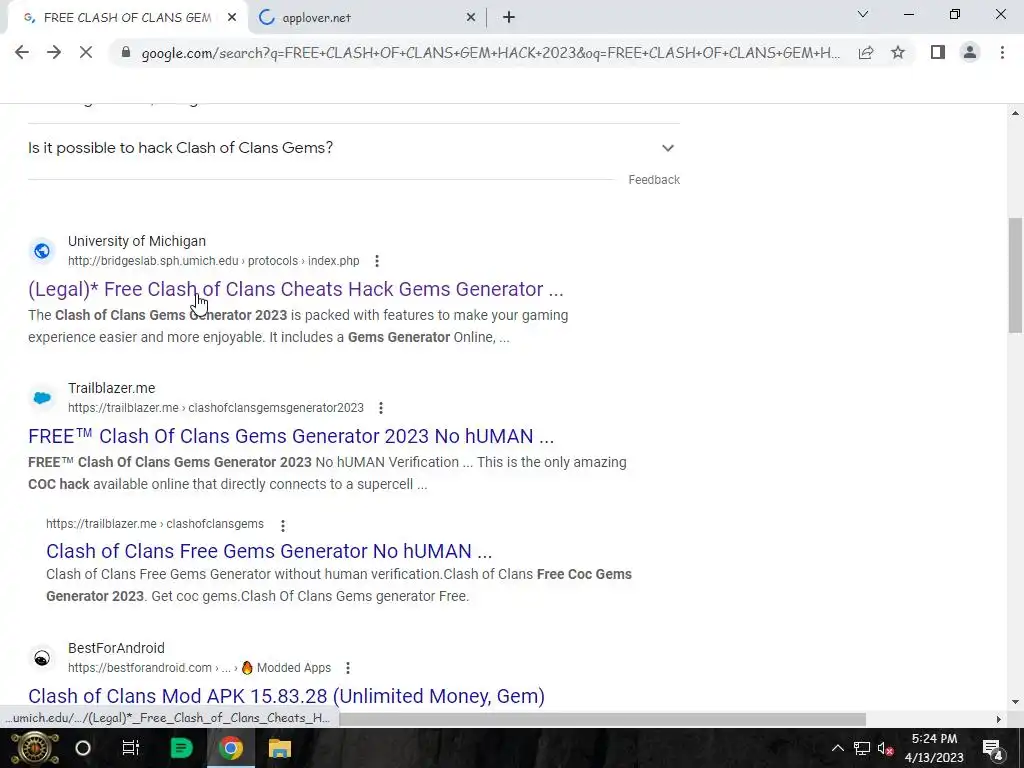The image size is (1024, 768).
Task: Click the trailblazer.me clashofclansgemsgenerator2023 URL text
Action: (x=216, y=408)
